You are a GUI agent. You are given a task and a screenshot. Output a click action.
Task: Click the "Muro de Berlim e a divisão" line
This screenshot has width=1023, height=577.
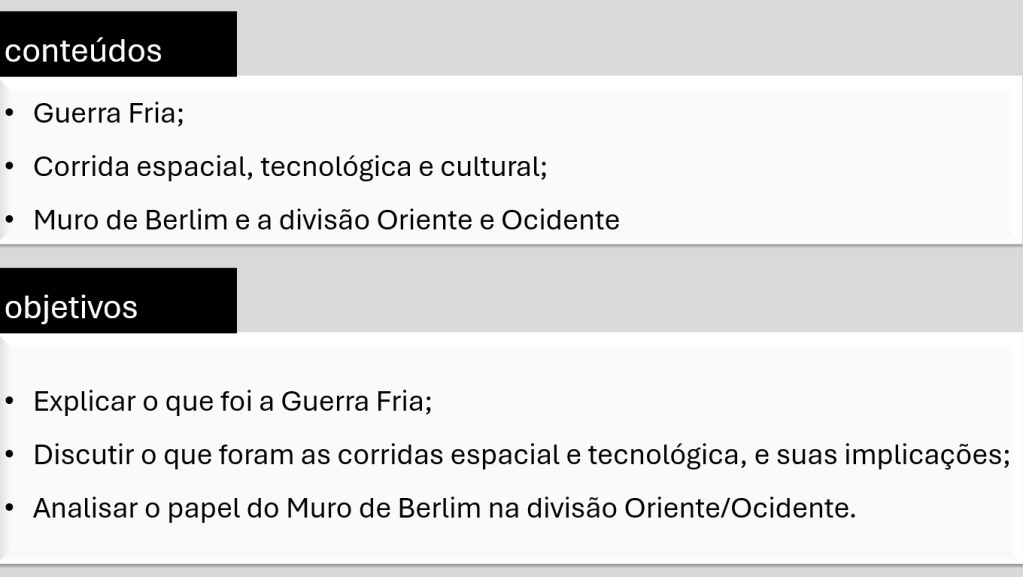(x=326, y=219)
